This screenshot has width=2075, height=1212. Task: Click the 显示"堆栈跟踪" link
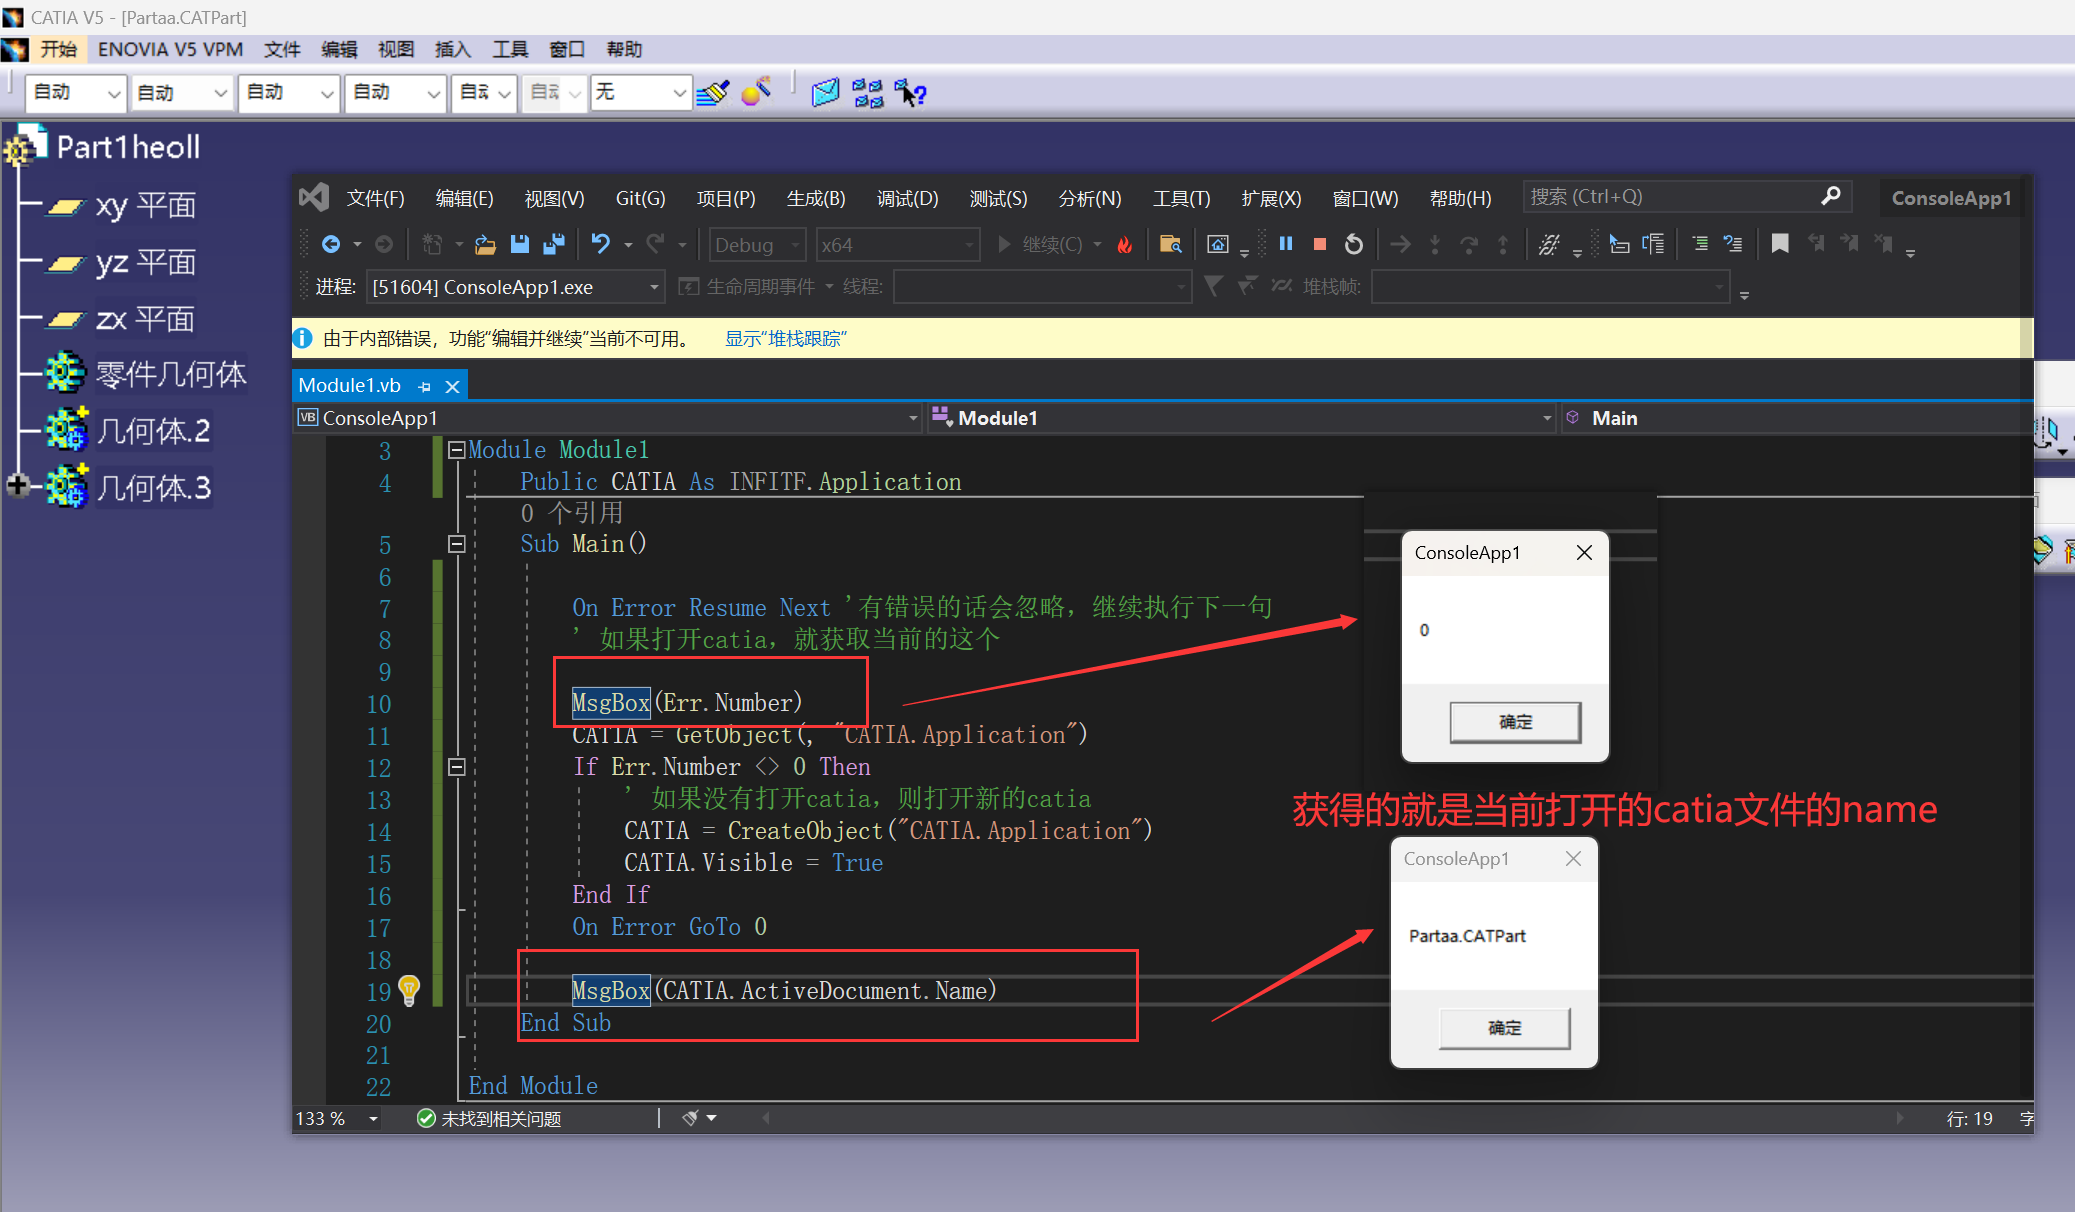[786, 339]
